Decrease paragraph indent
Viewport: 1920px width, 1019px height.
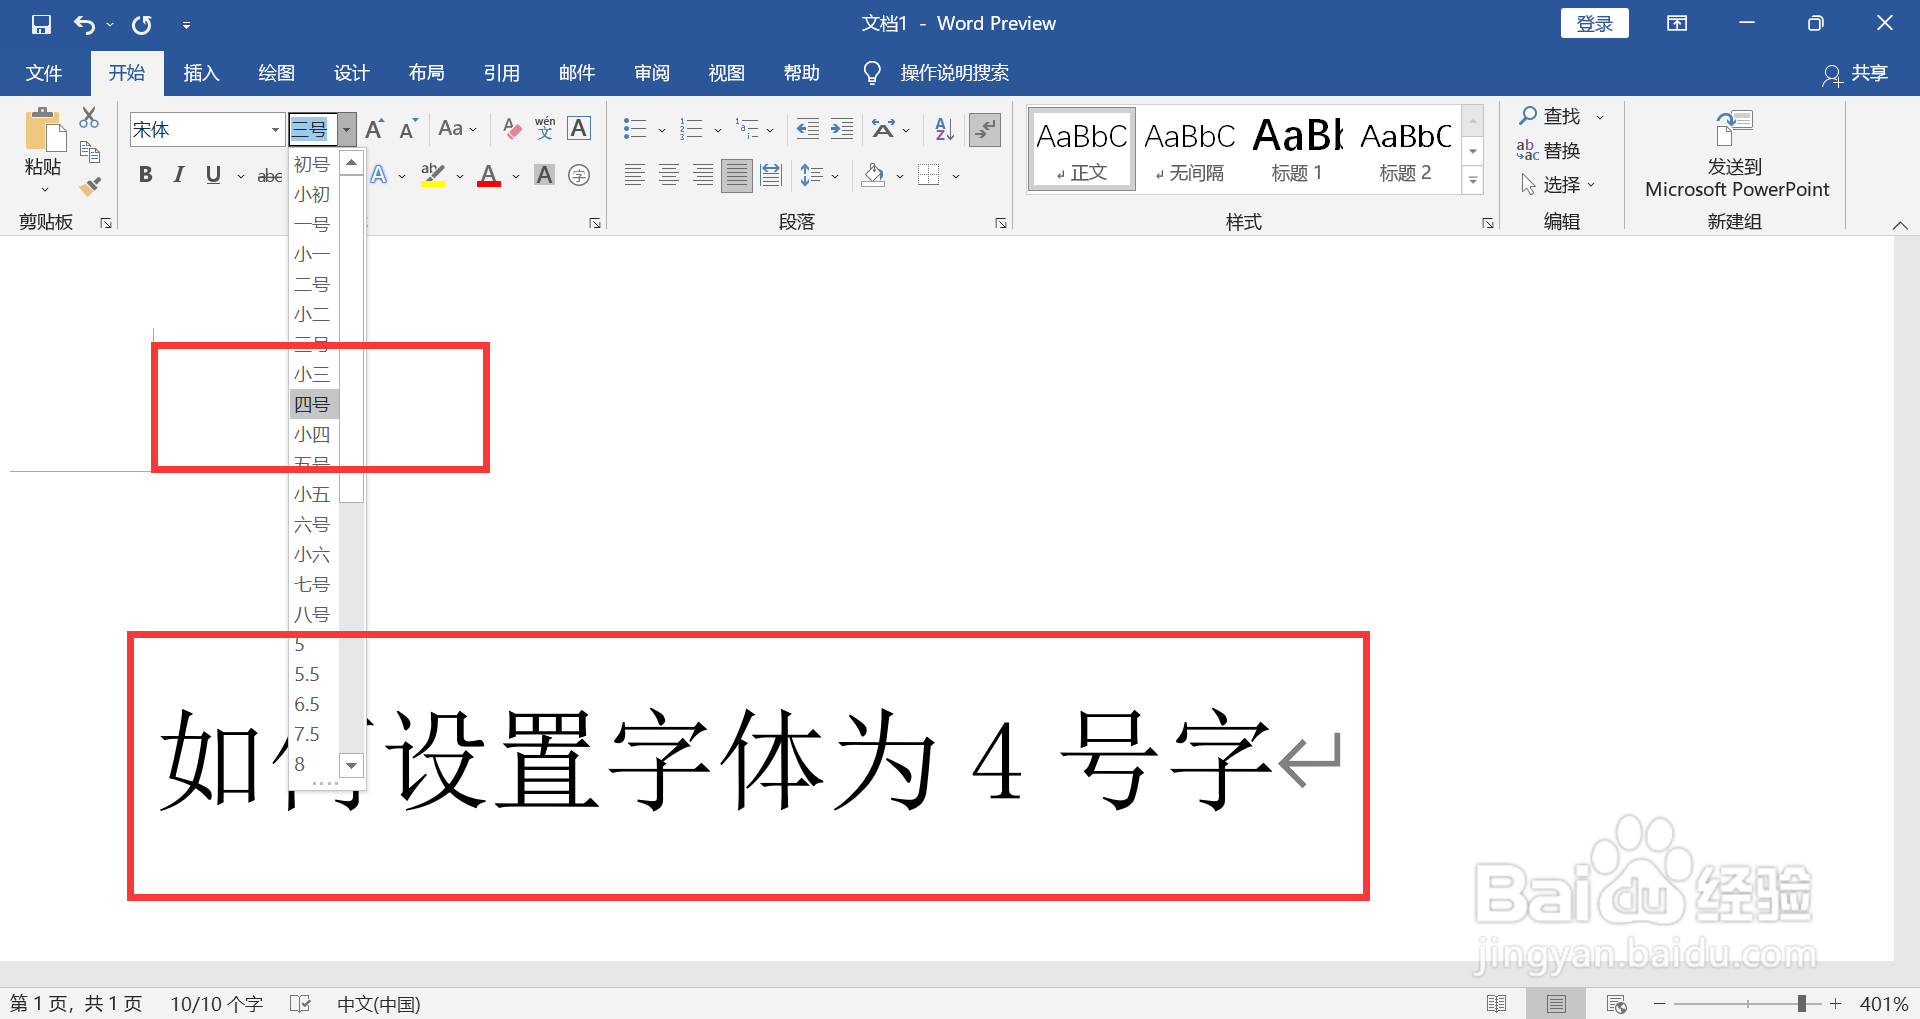pos(808,129)
